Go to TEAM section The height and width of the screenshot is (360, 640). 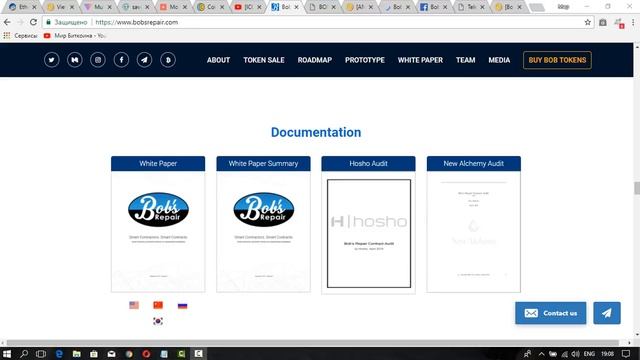point(465,60)
